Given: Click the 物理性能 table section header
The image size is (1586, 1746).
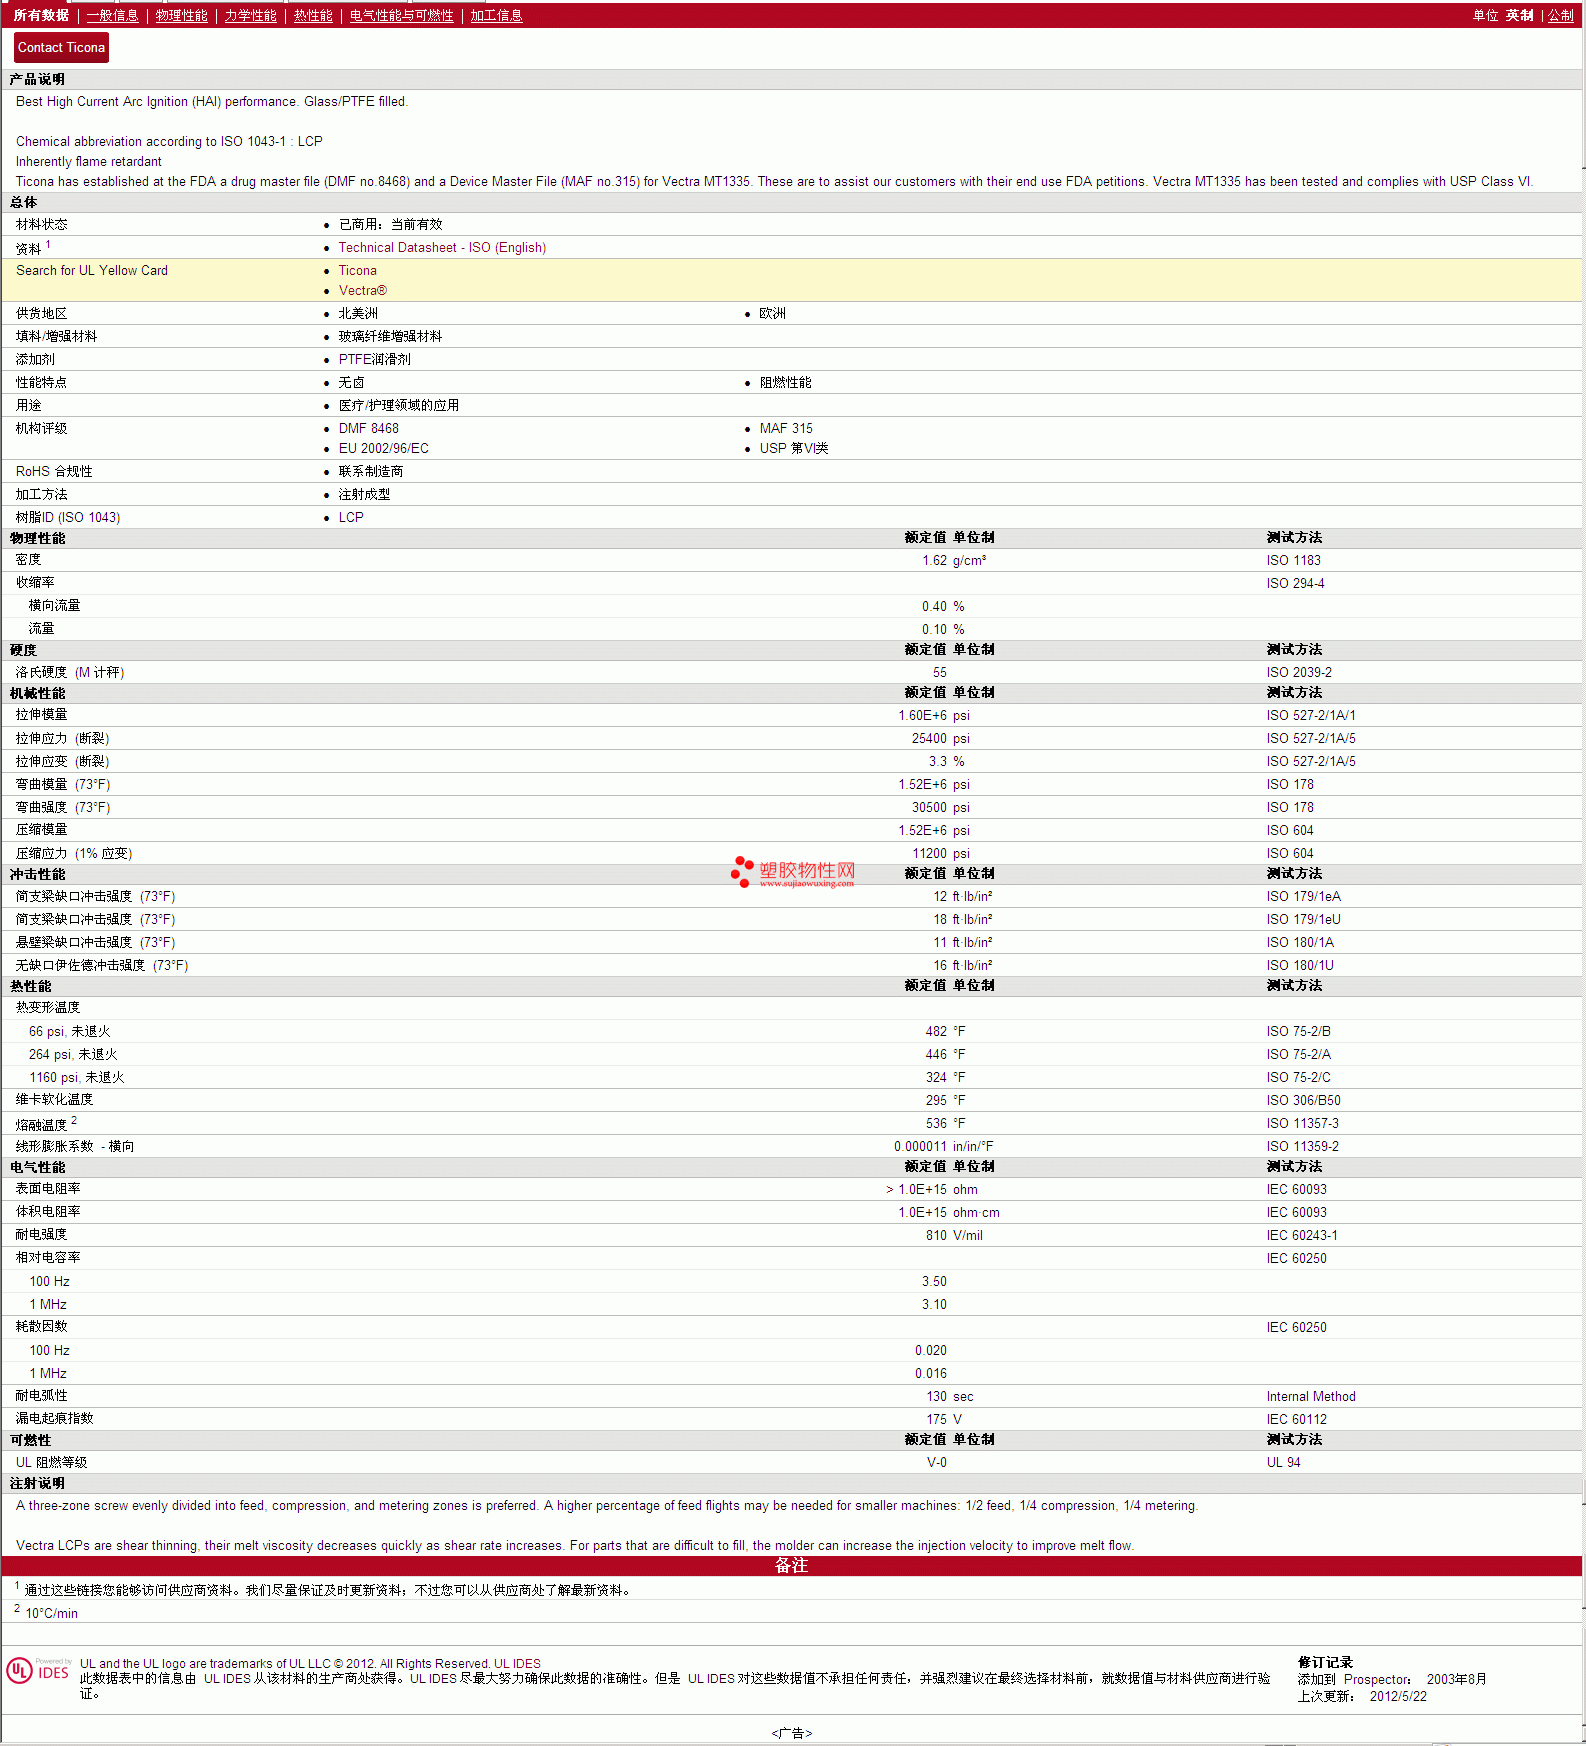Looking at the screenshot, I should [x=37, y=538].
